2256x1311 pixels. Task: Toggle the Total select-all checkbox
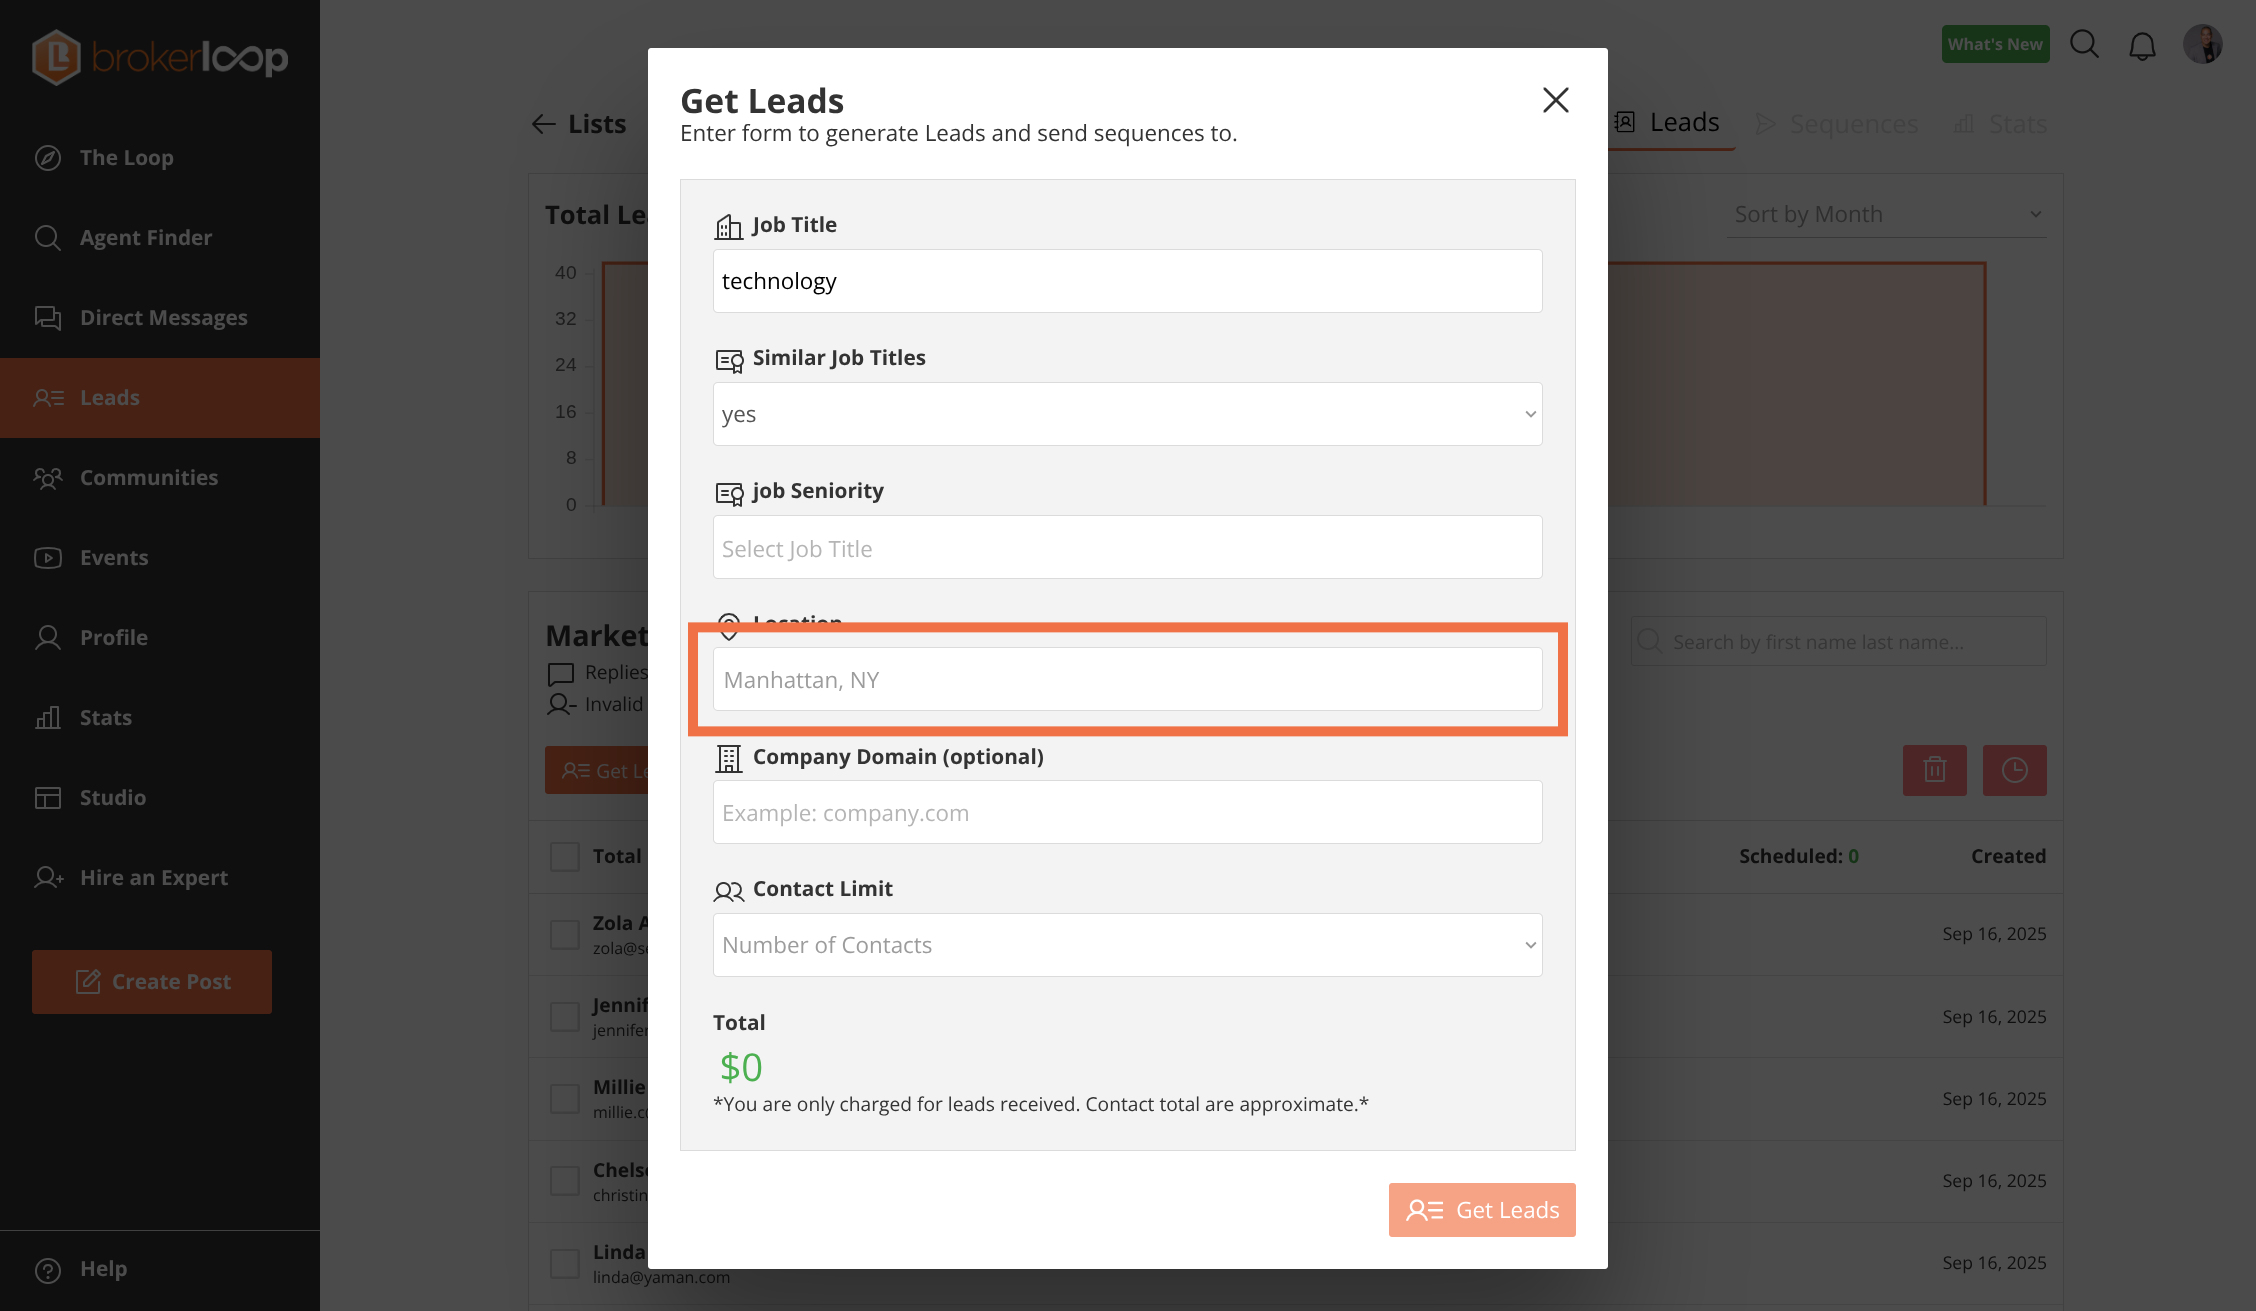(565, 856)
